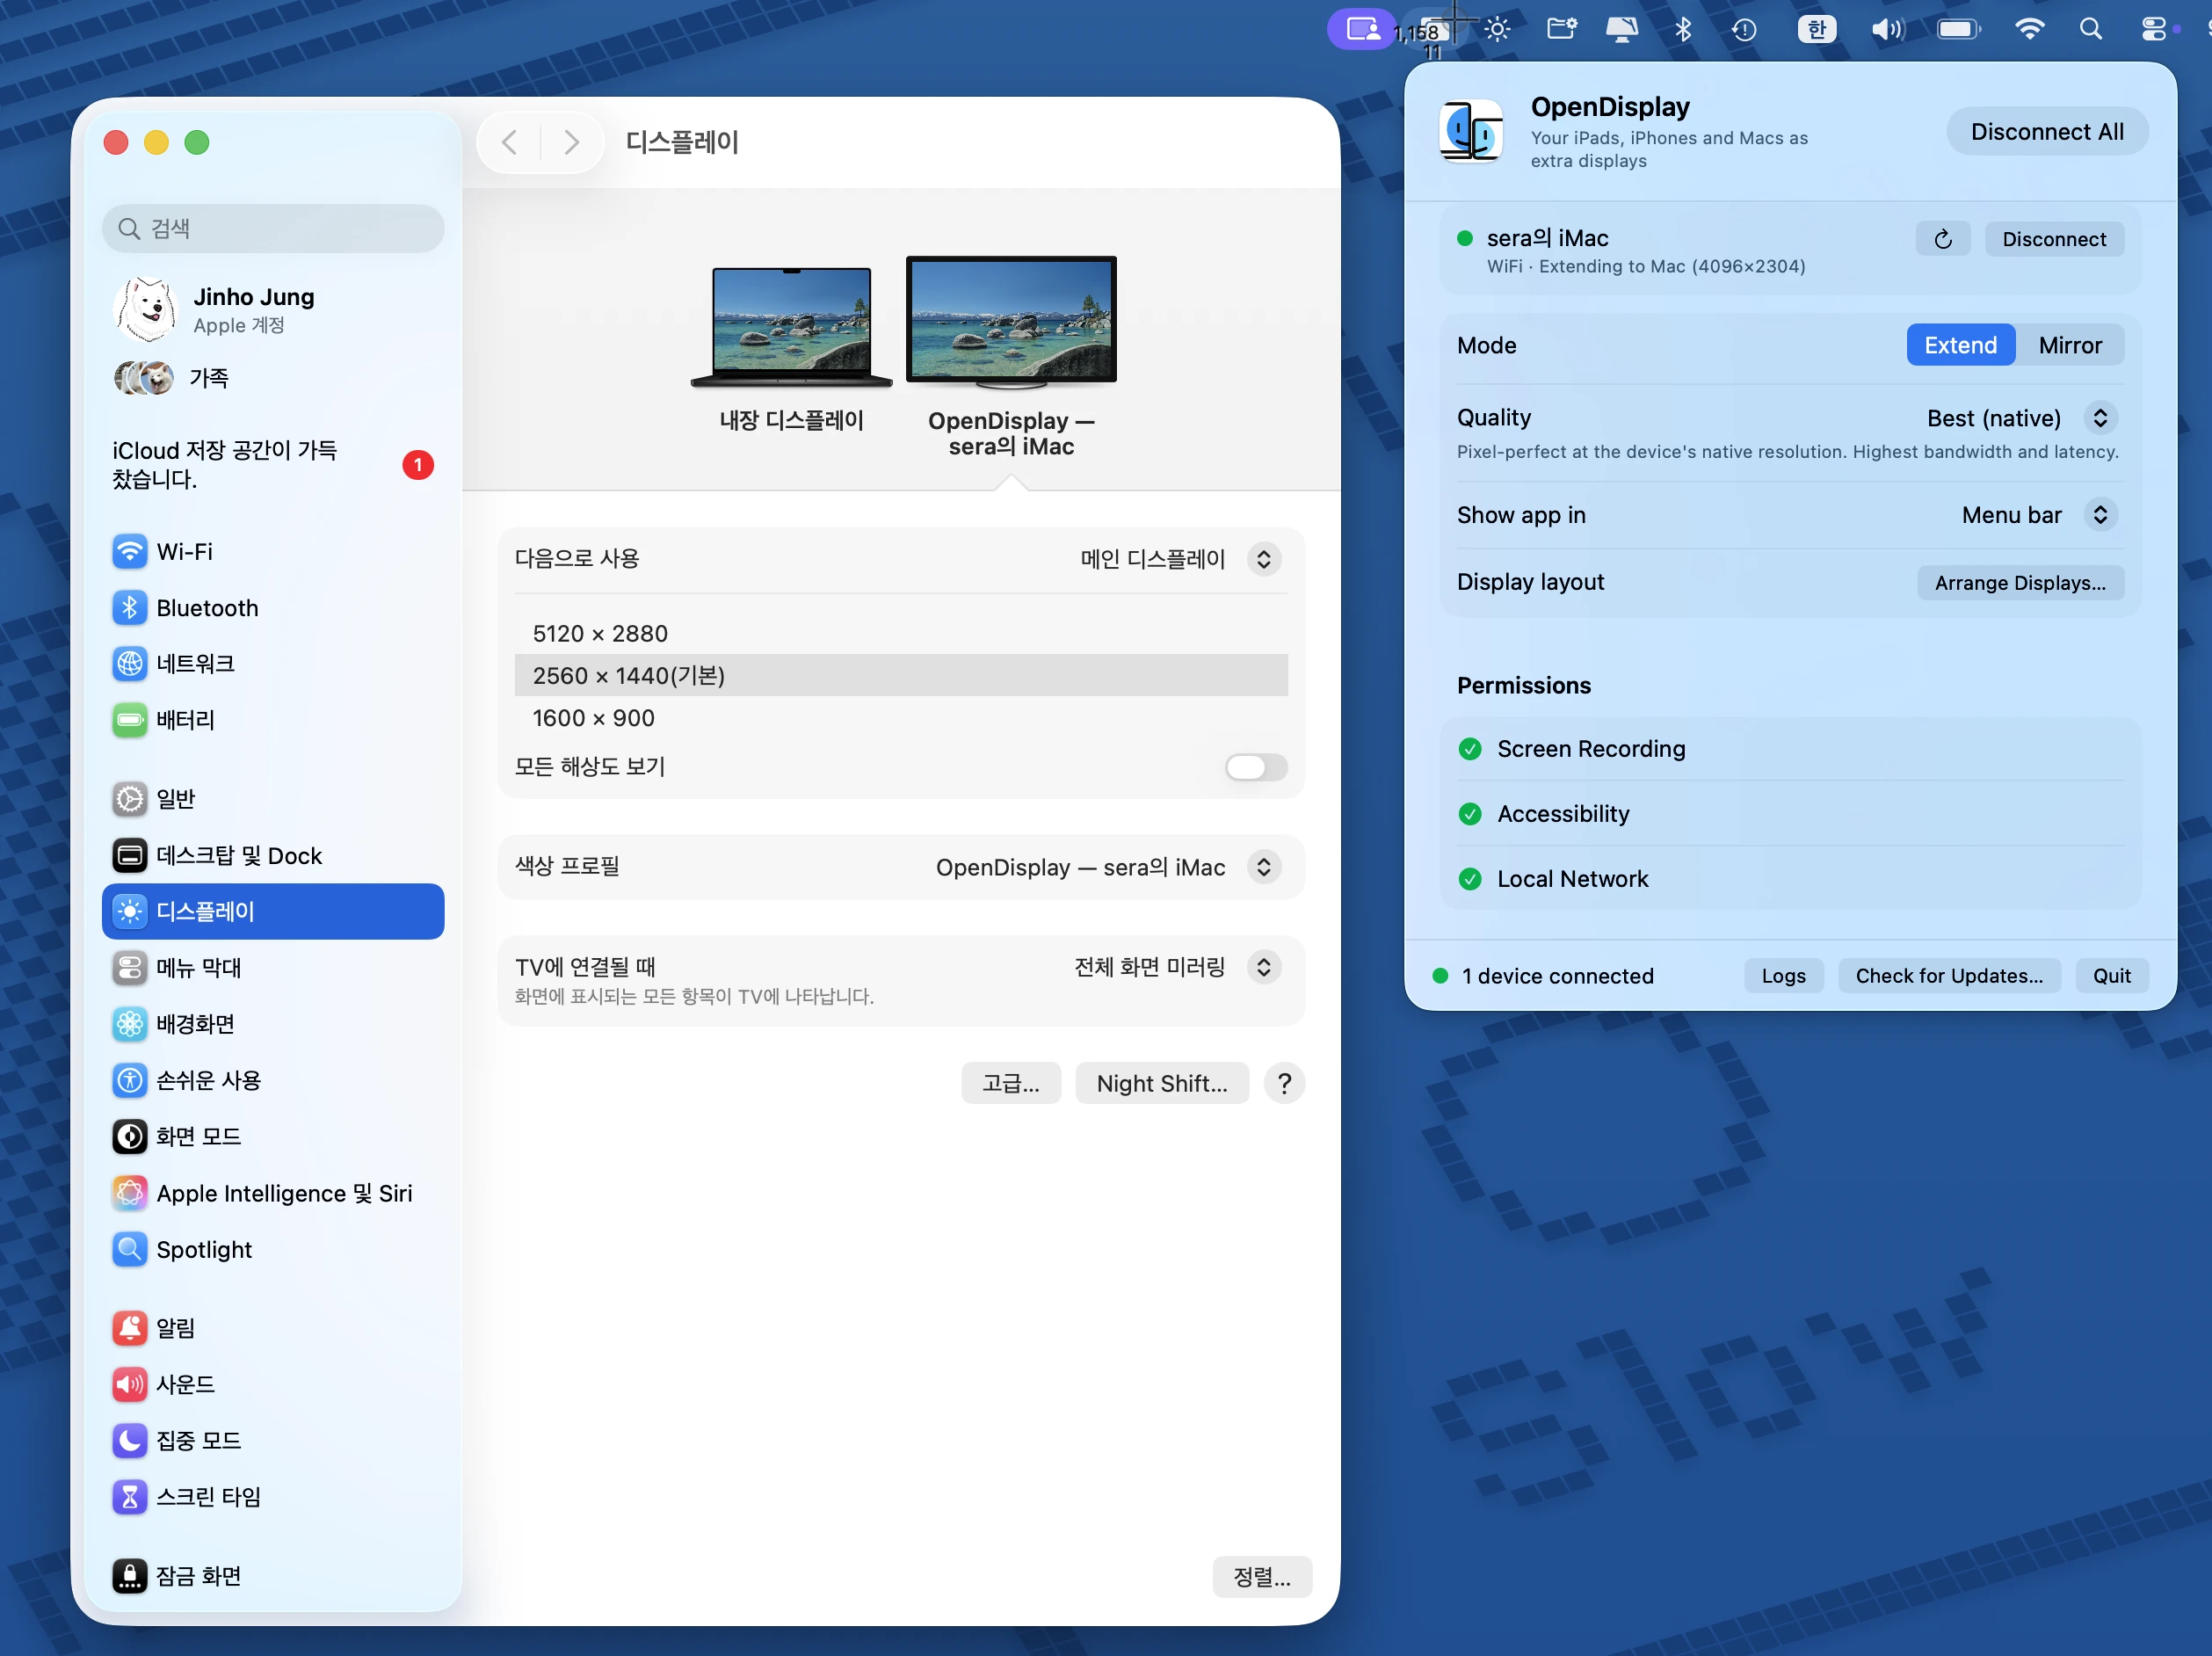The width and height of the screenshot is (2212, 1656).
Task: Click the 검색 search field
Action: (x=272, y=229)
